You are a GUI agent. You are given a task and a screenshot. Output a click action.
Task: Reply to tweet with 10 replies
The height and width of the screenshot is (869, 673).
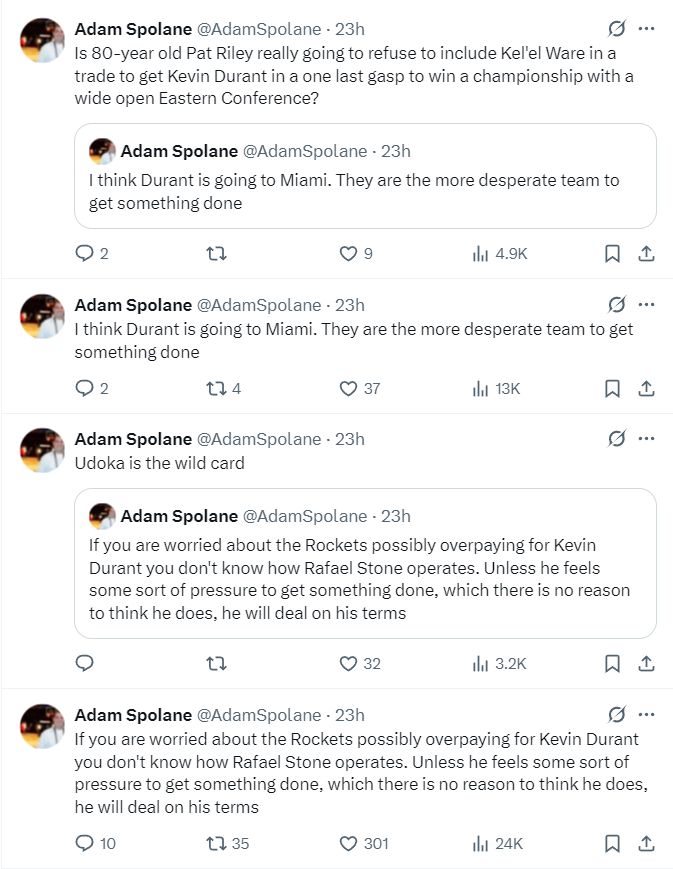click(85, 844)
